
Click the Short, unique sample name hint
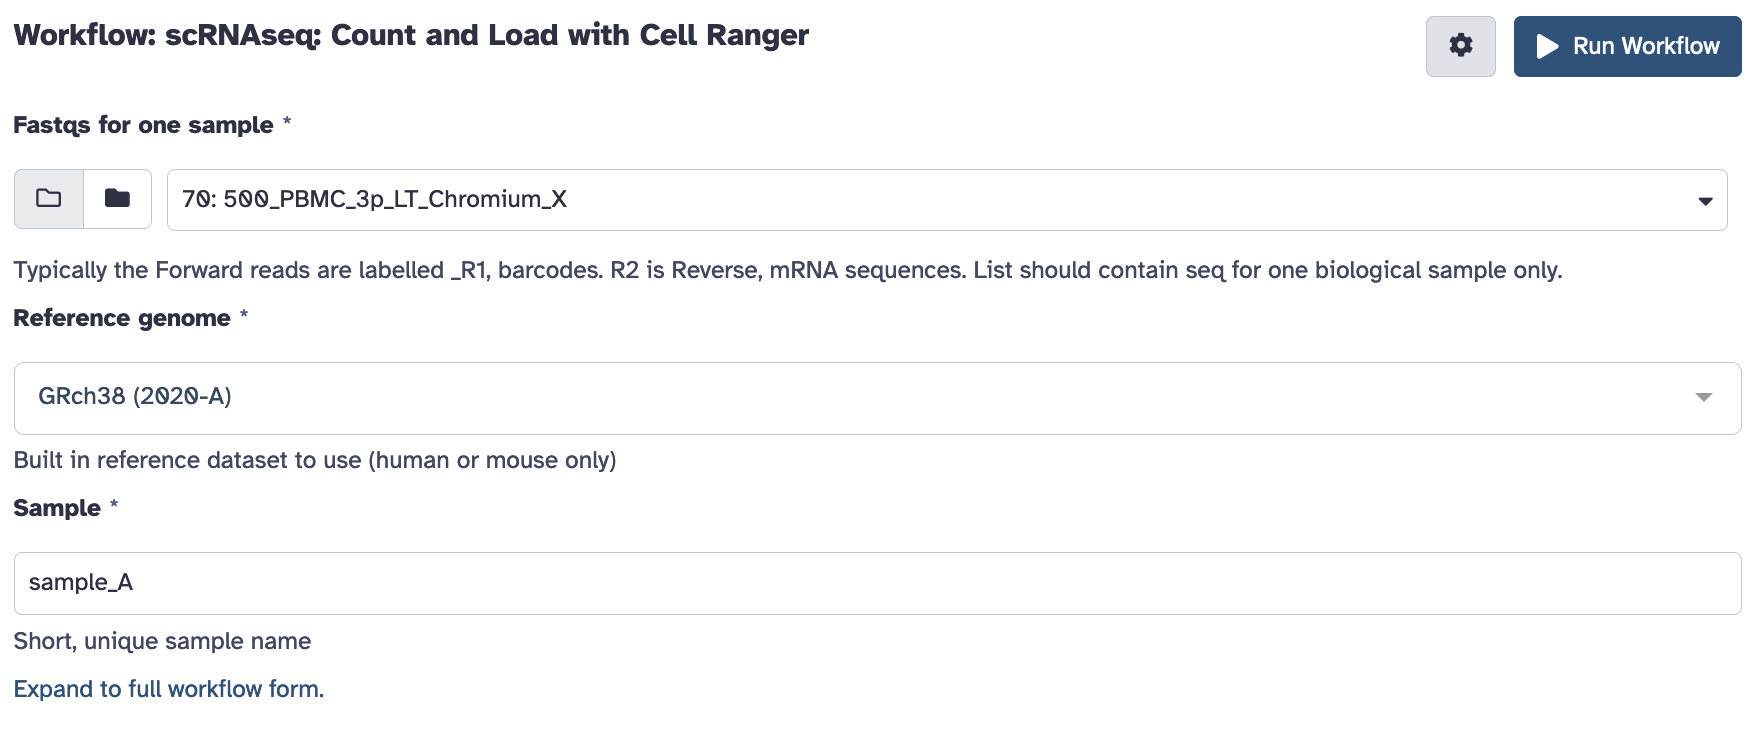(162, 641)
